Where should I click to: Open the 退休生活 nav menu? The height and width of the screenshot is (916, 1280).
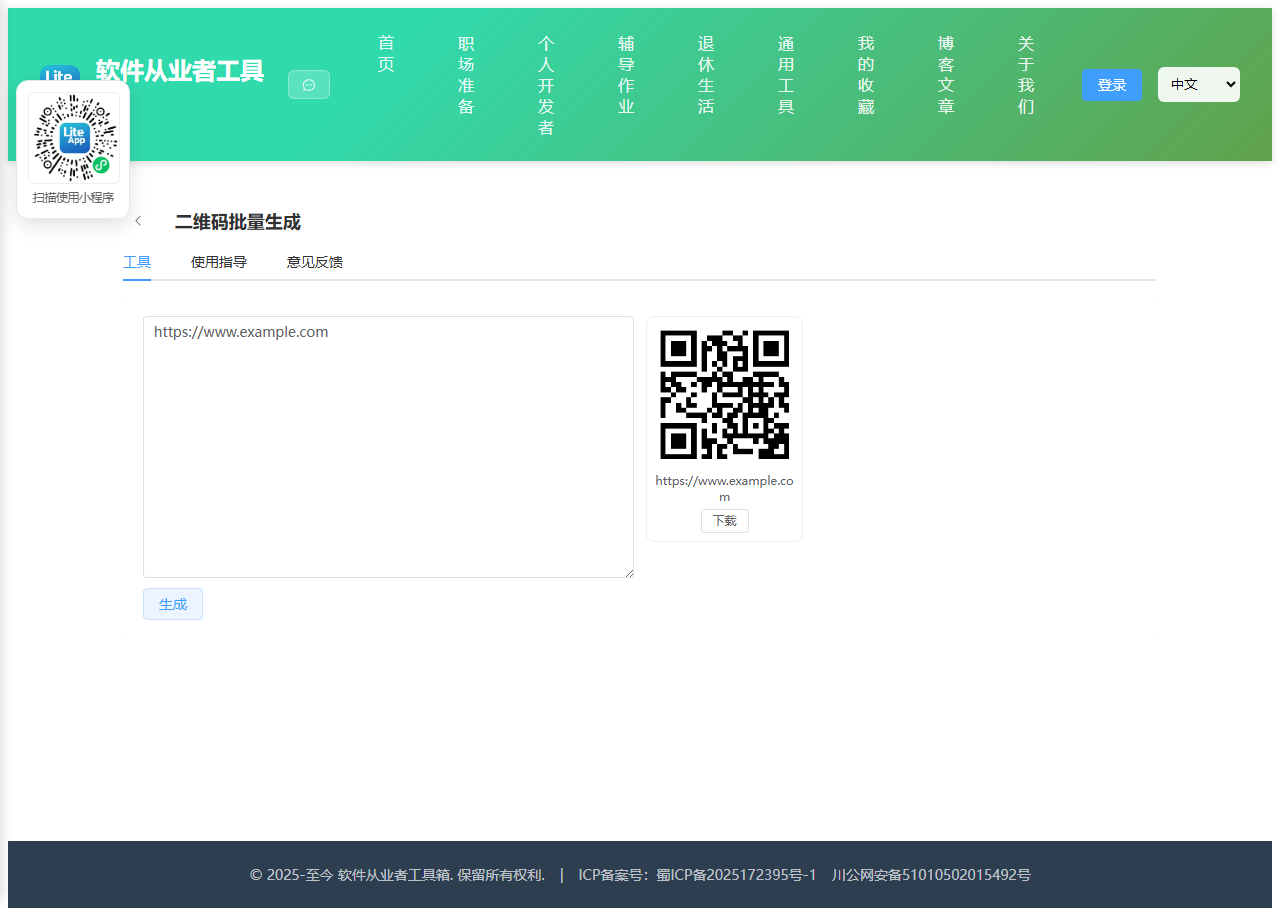[x=706, y=75]
